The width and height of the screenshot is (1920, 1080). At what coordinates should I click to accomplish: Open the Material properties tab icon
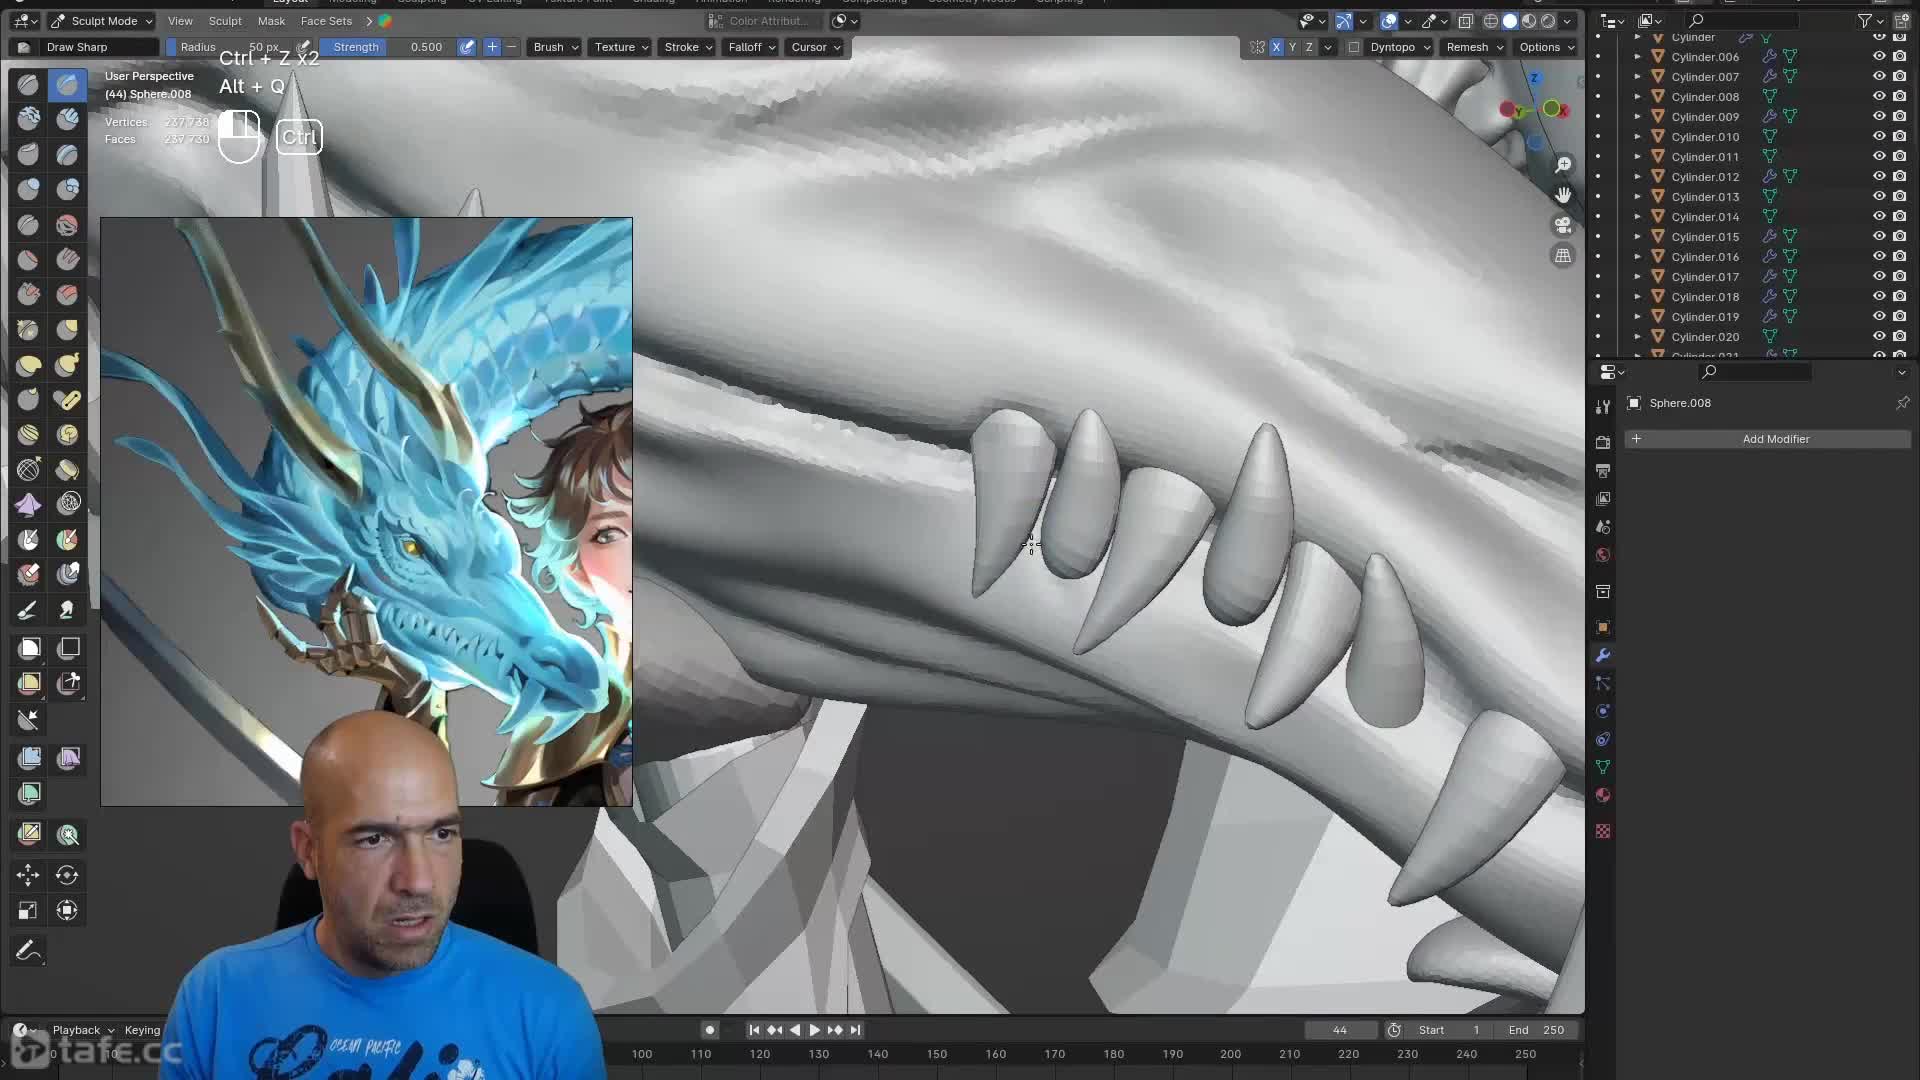click(x=1603, y=795)
